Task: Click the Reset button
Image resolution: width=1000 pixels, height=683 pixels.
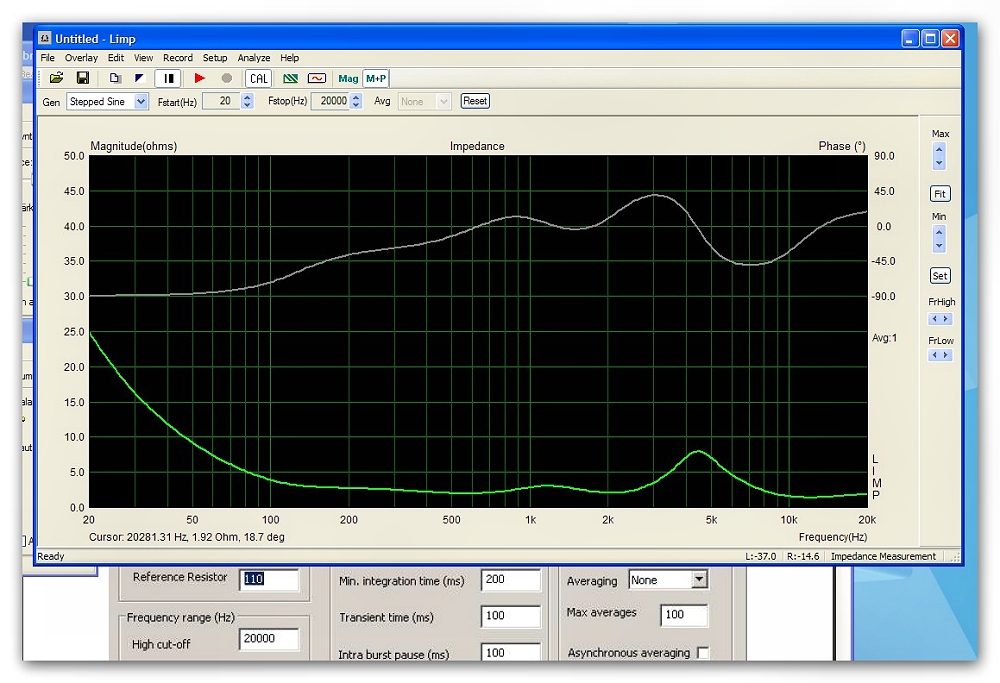Action: click(x=475, y=101)
